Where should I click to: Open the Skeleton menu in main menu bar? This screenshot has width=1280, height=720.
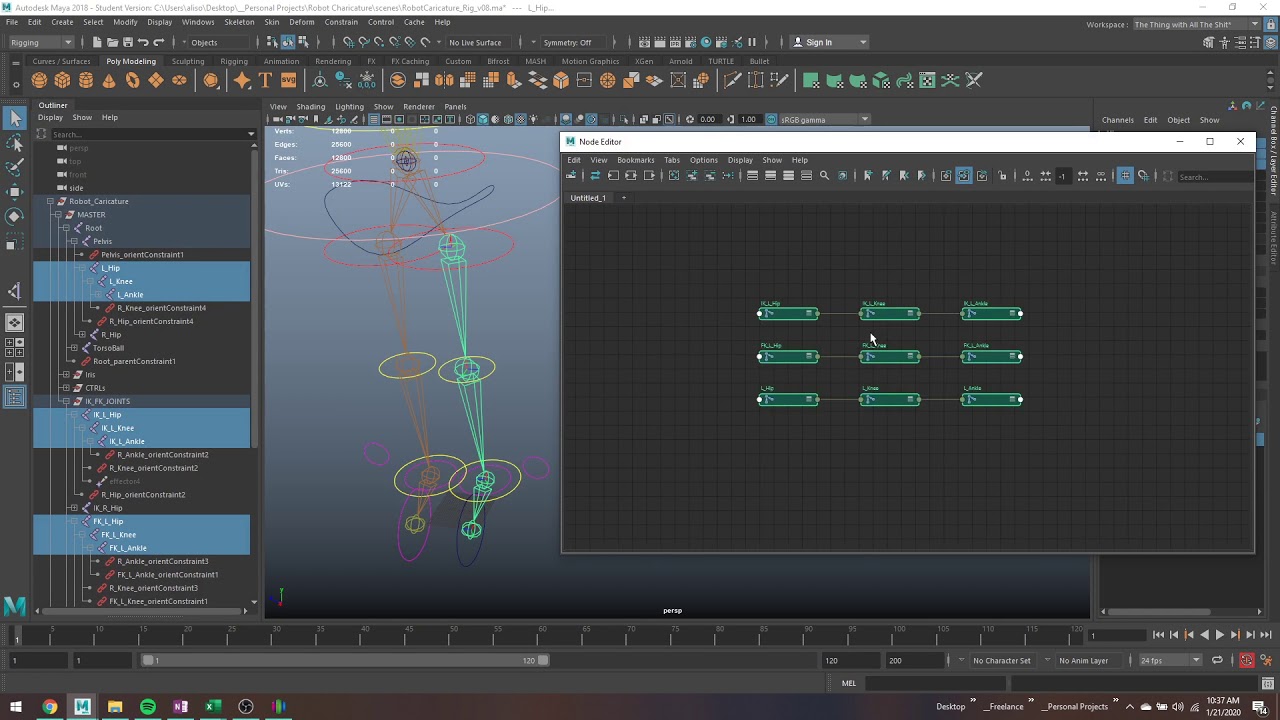click(x=239, y=22)
